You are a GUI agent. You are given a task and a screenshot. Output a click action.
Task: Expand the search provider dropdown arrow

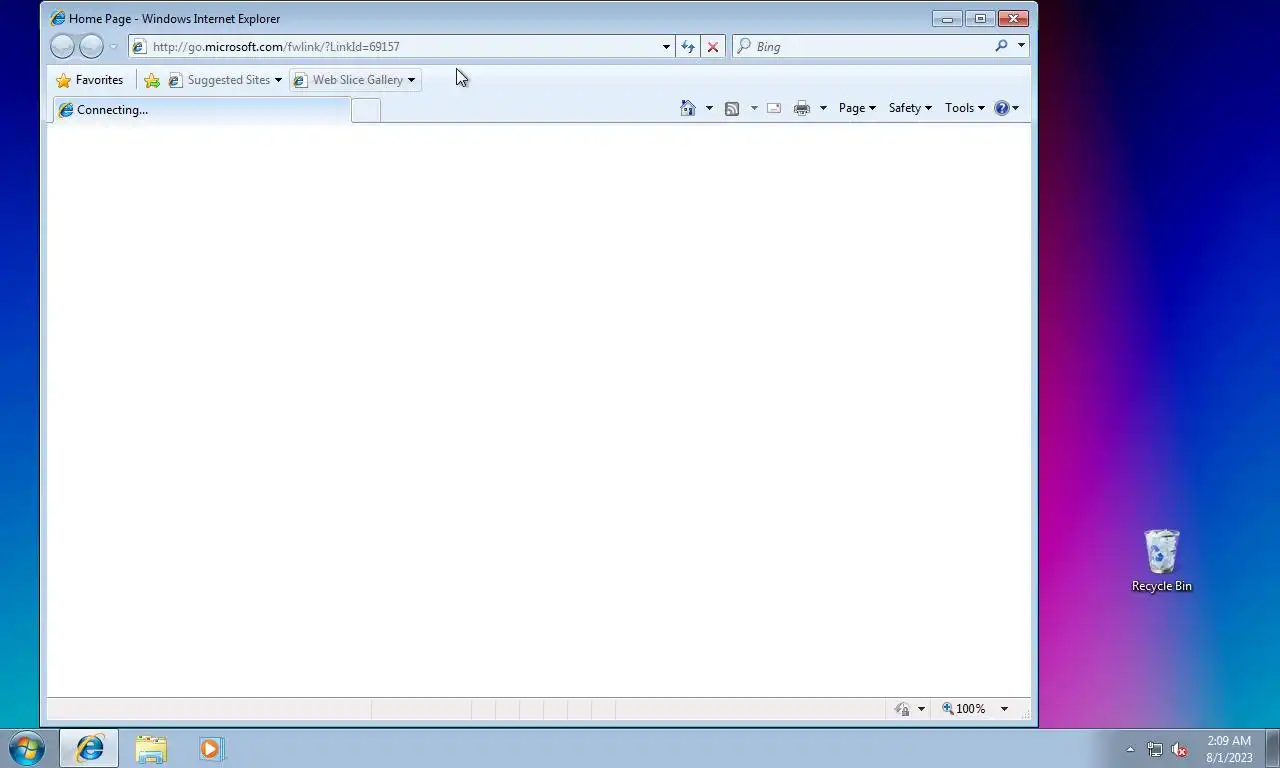pos(1021,46)
